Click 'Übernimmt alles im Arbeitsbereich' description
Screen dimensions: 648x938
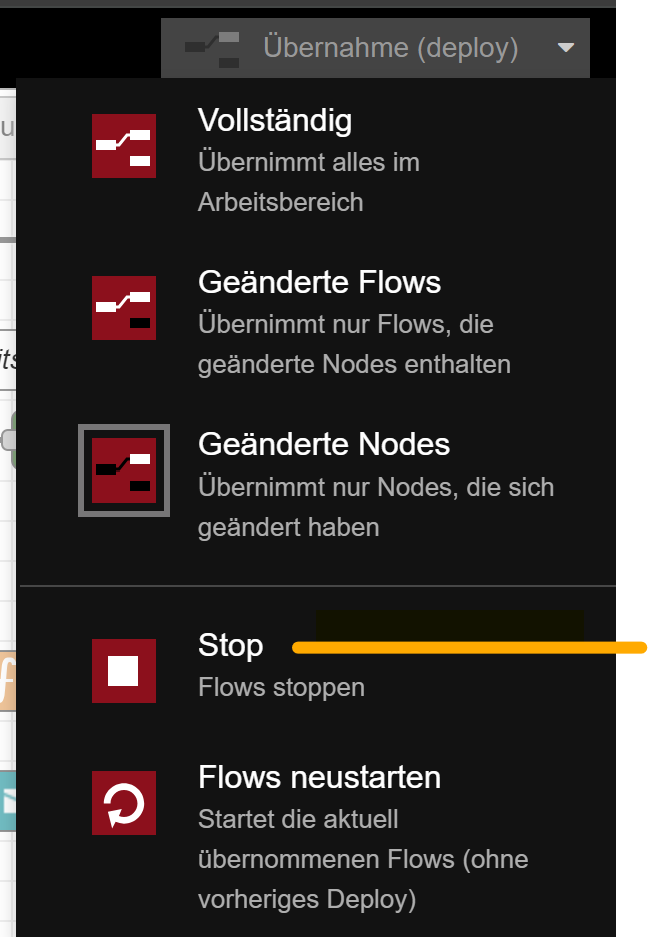pyautogui.click(x=309, y=182)
